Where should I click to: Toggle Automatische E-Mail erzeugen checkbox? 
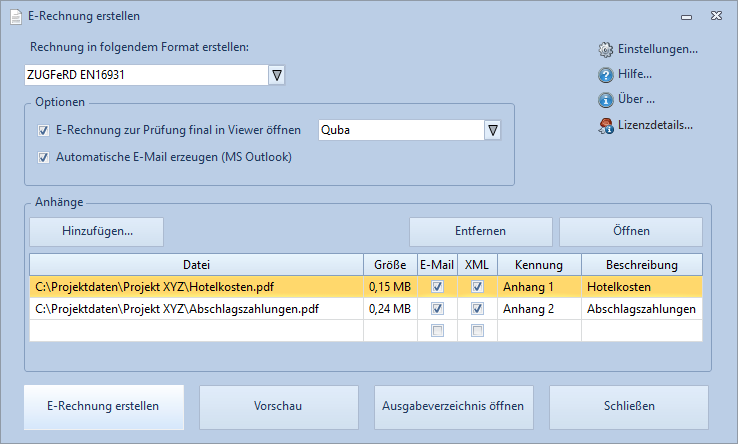coord(43,157)
